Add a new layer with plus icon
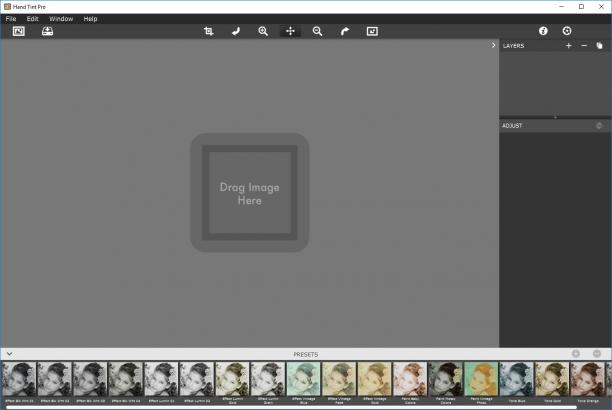612x410 pixels. pyautogui.click(x=569, y=46)
